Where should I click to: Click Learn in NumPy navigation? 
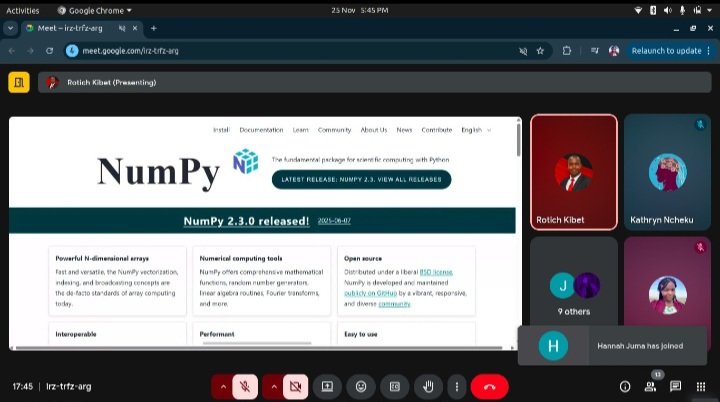(x=301, y=130)
